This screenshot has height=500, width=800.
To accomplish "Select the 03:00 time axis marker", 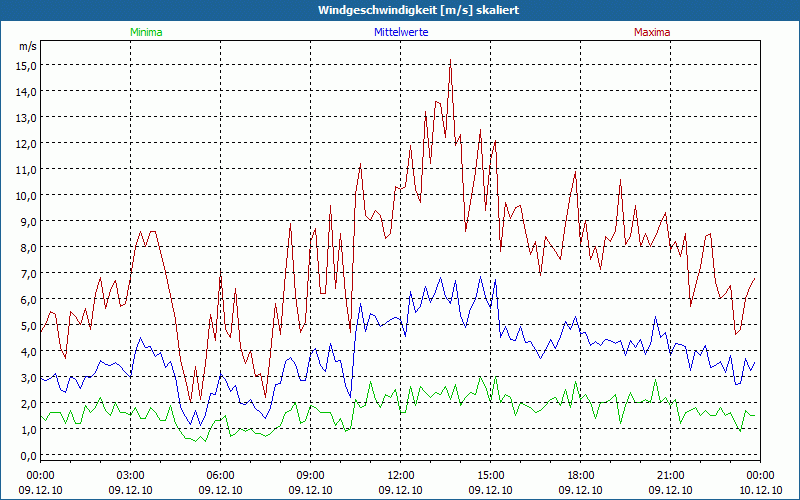I will tap(131, 475).
